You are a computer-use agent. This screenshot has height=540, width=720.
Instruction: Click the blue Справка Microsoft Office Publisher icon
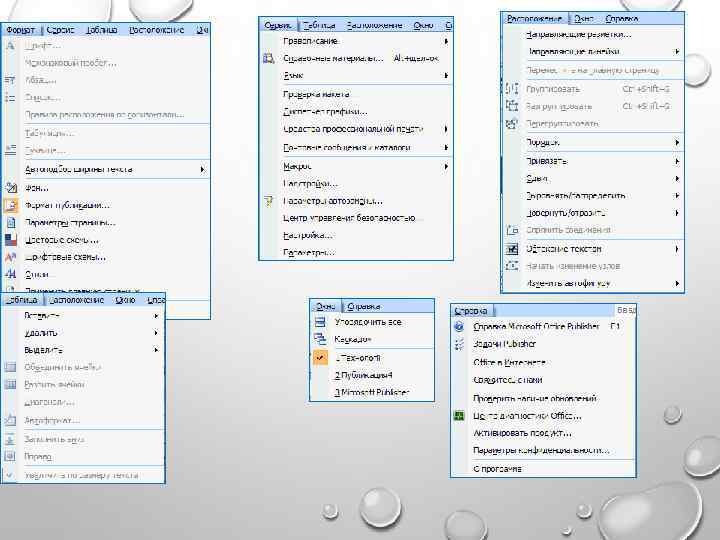[x=459, y=326]
